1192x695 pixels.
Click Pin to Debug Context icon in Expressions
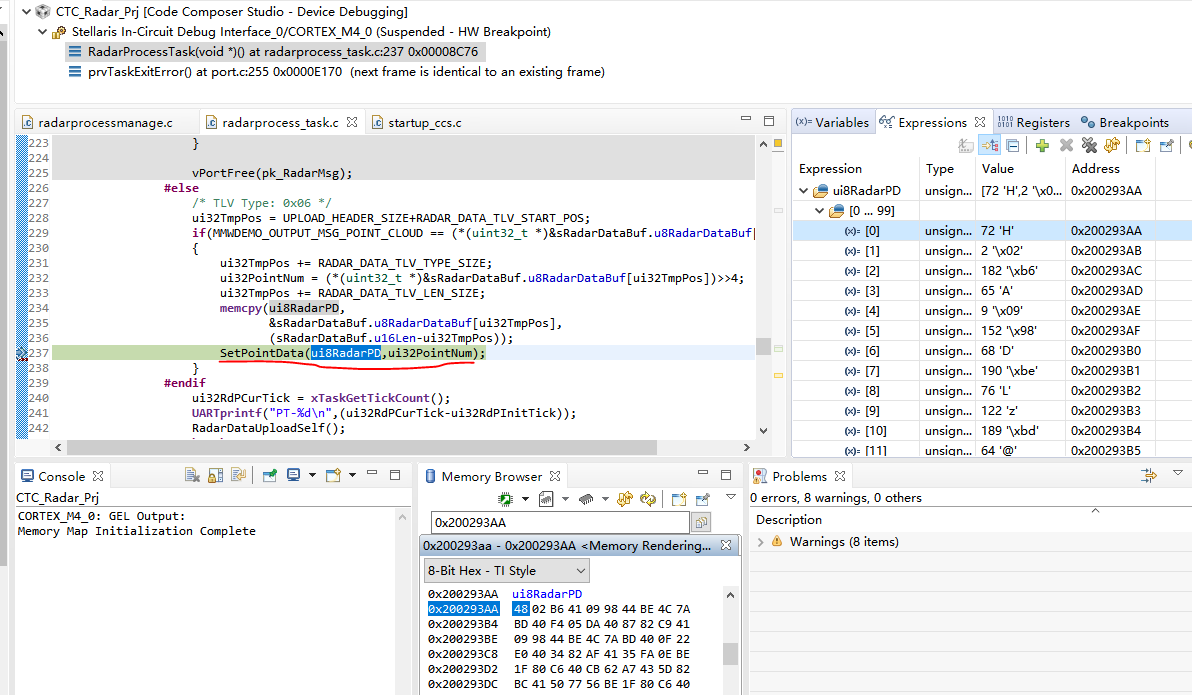1167,145
